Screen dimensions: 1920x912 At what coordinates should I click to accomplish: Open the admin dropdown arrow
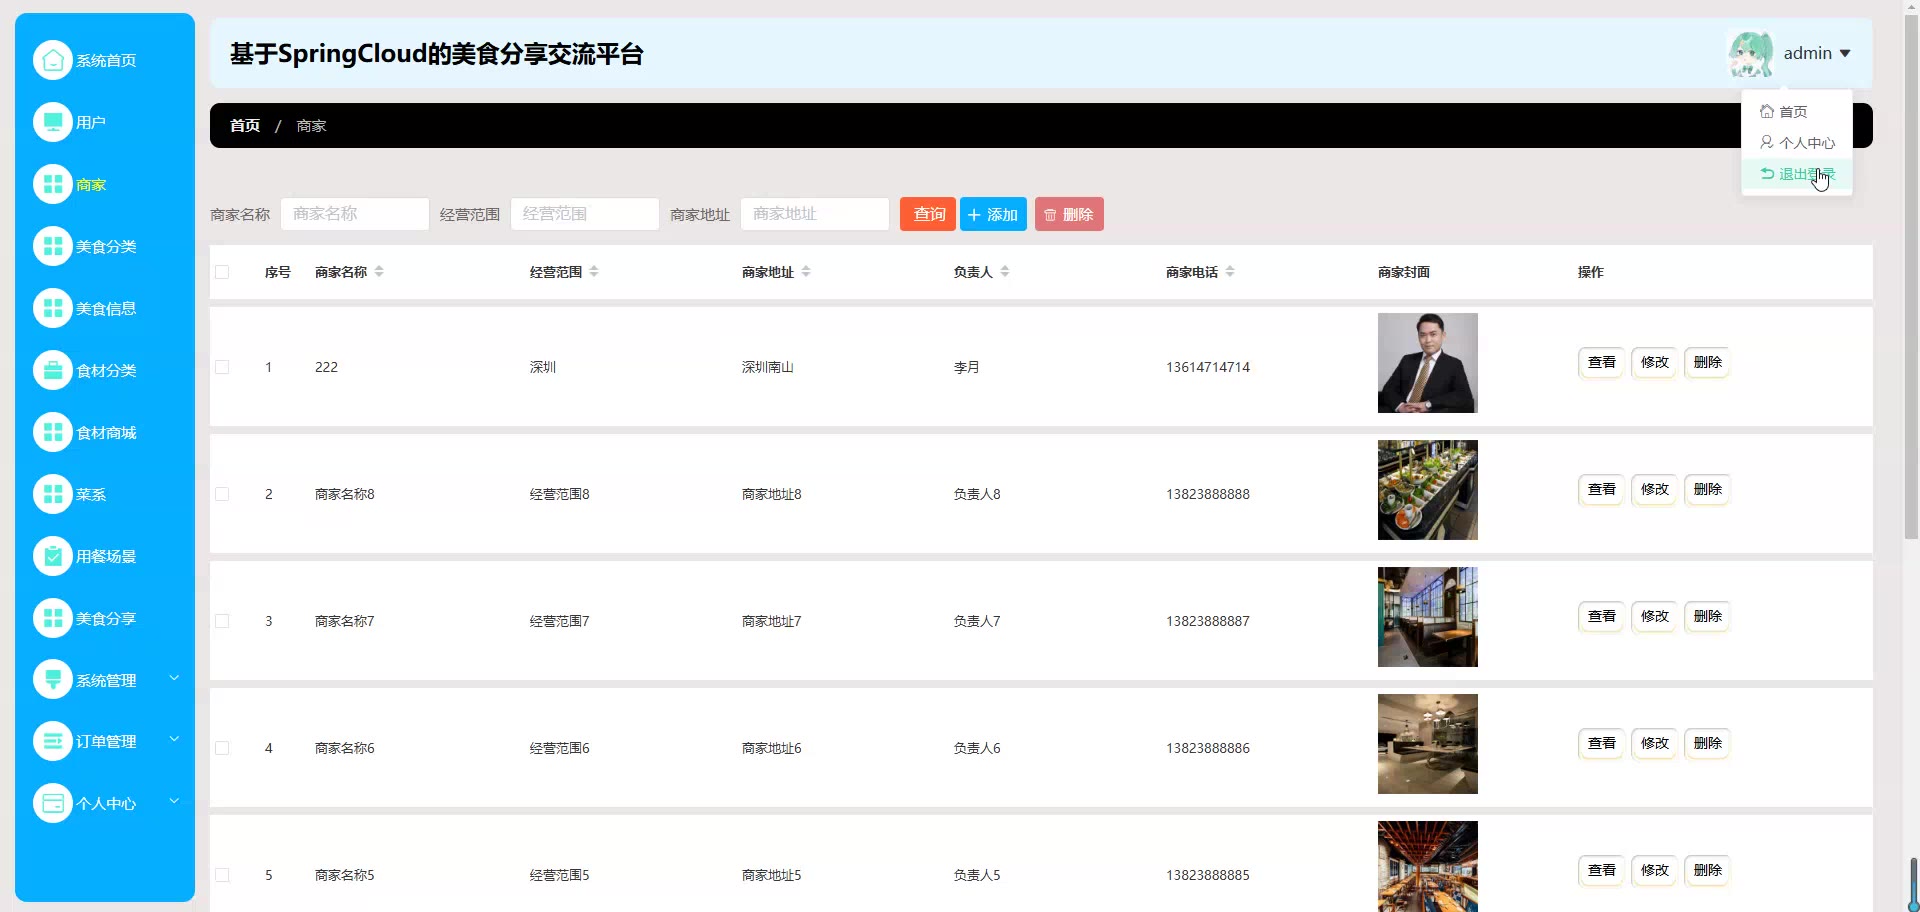1845,54
